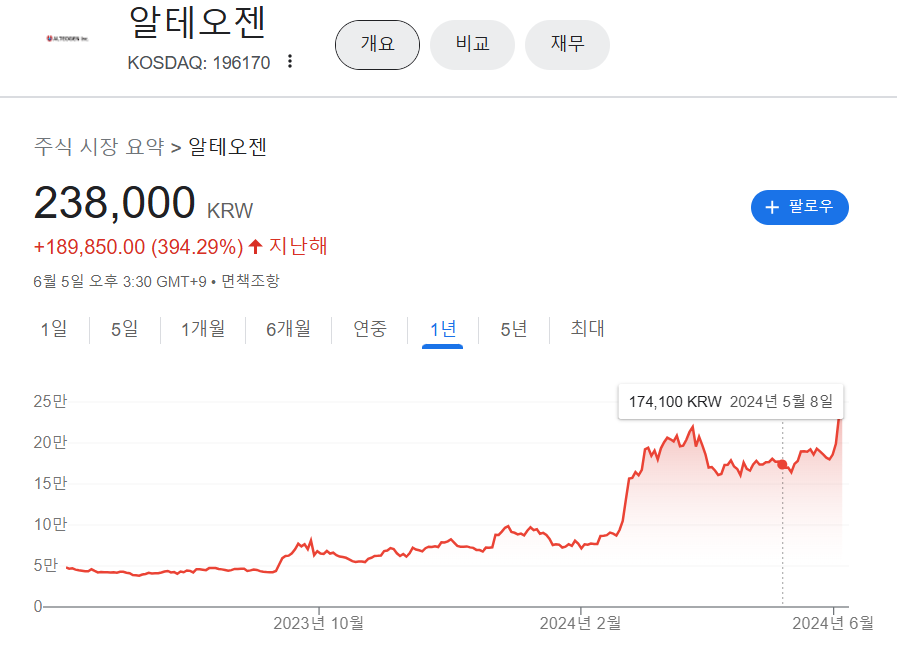Select the 연중 year-to-date range

370,329
